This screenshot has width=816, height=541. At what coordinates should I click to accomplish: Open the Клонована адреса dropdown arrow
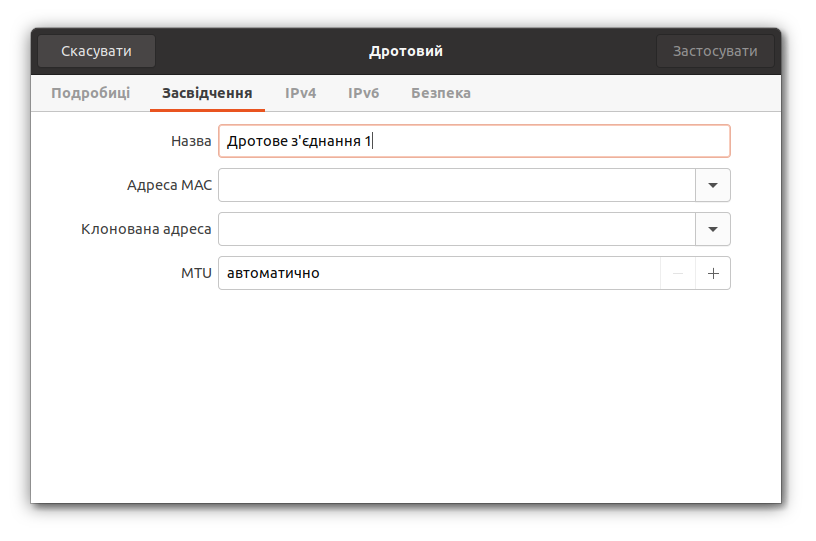tap(713, 229)
